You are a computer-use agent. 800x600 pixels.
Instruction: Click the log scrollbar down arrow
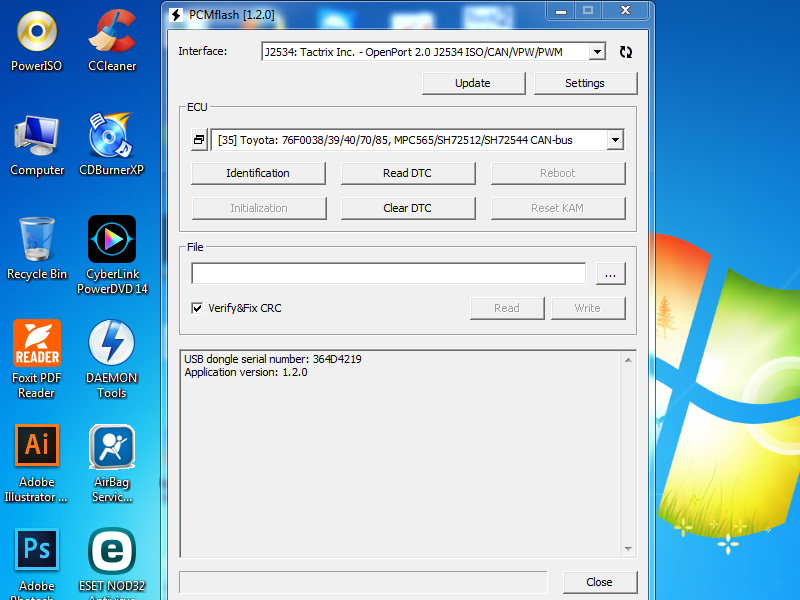click(629, 549)
